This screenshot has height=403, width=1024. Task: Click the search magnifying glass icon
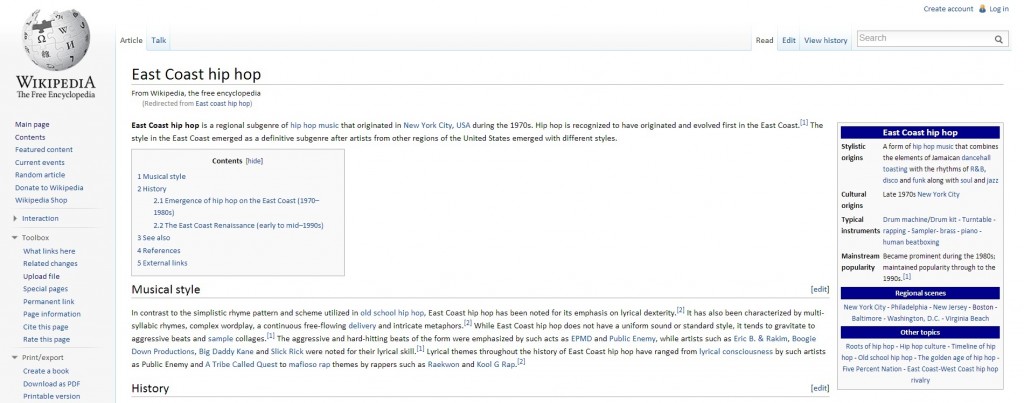998,39
